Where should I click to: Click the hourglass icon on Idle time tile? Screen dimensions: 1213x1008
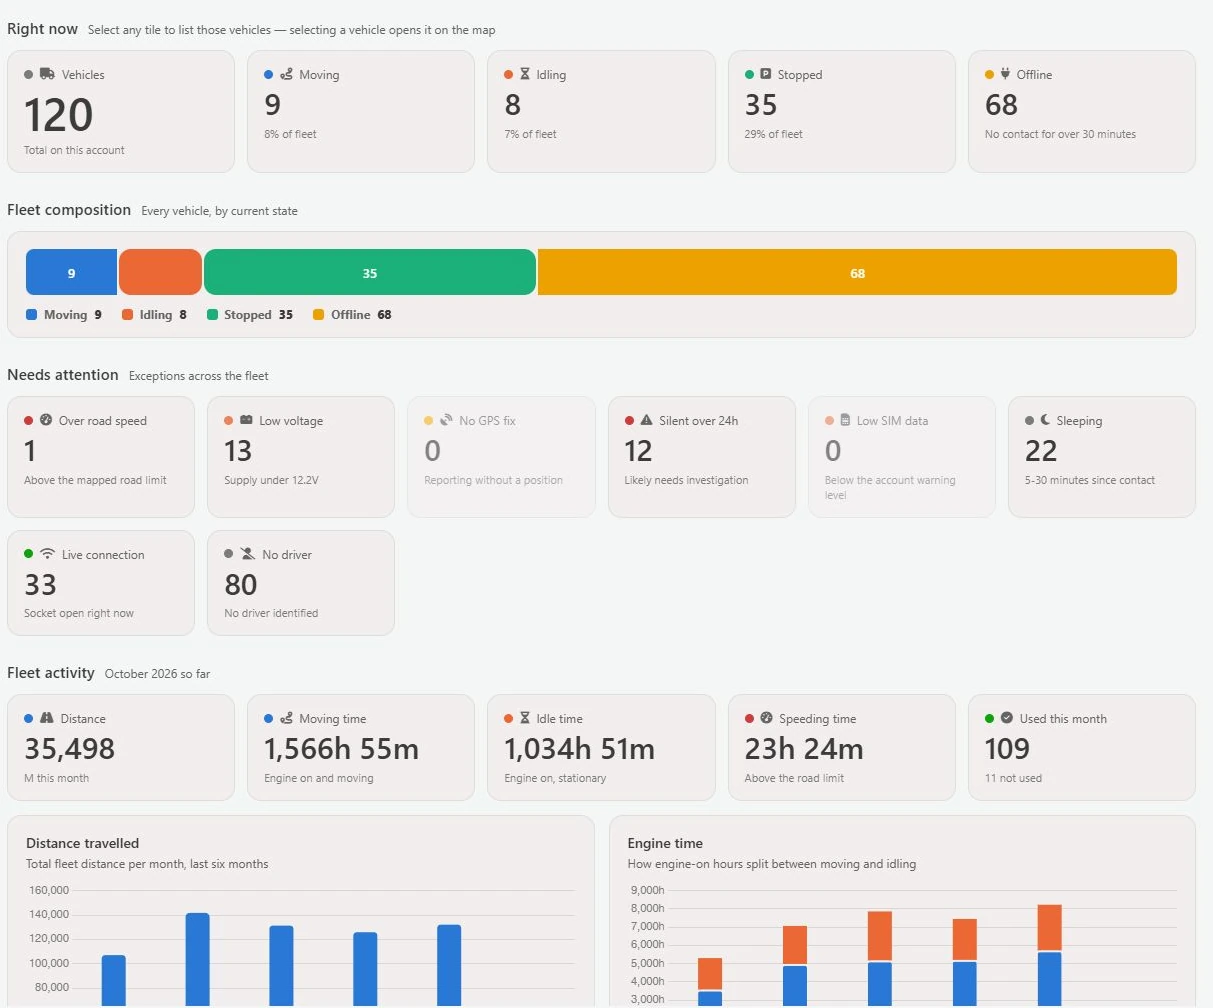[x=525, y=718]
